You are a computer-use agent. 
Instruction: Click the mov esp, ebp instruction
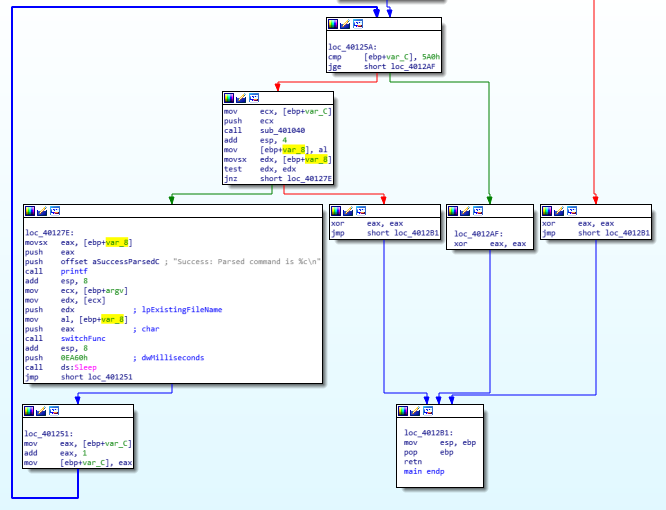point(440,442)
